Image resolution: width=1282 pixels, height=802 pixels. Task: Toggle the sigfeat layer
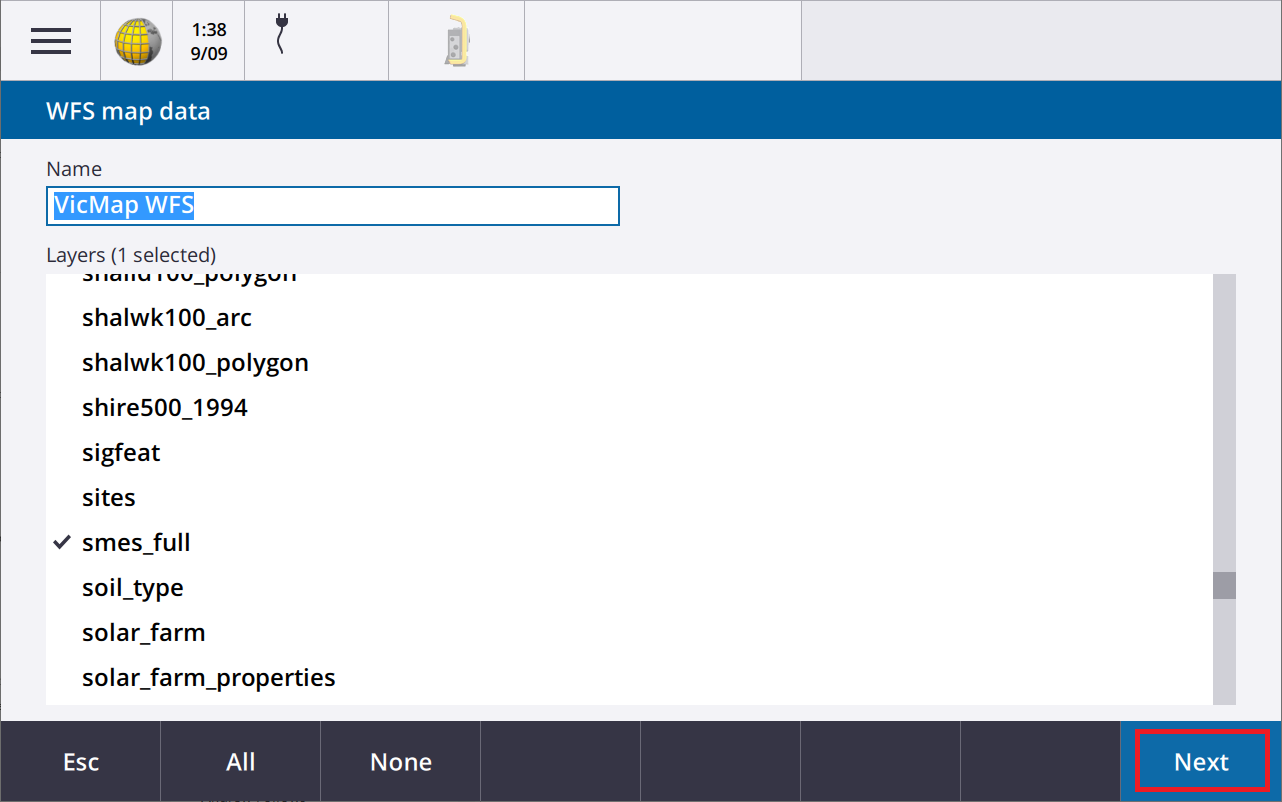pyautogui.click(x=121, y=453)
